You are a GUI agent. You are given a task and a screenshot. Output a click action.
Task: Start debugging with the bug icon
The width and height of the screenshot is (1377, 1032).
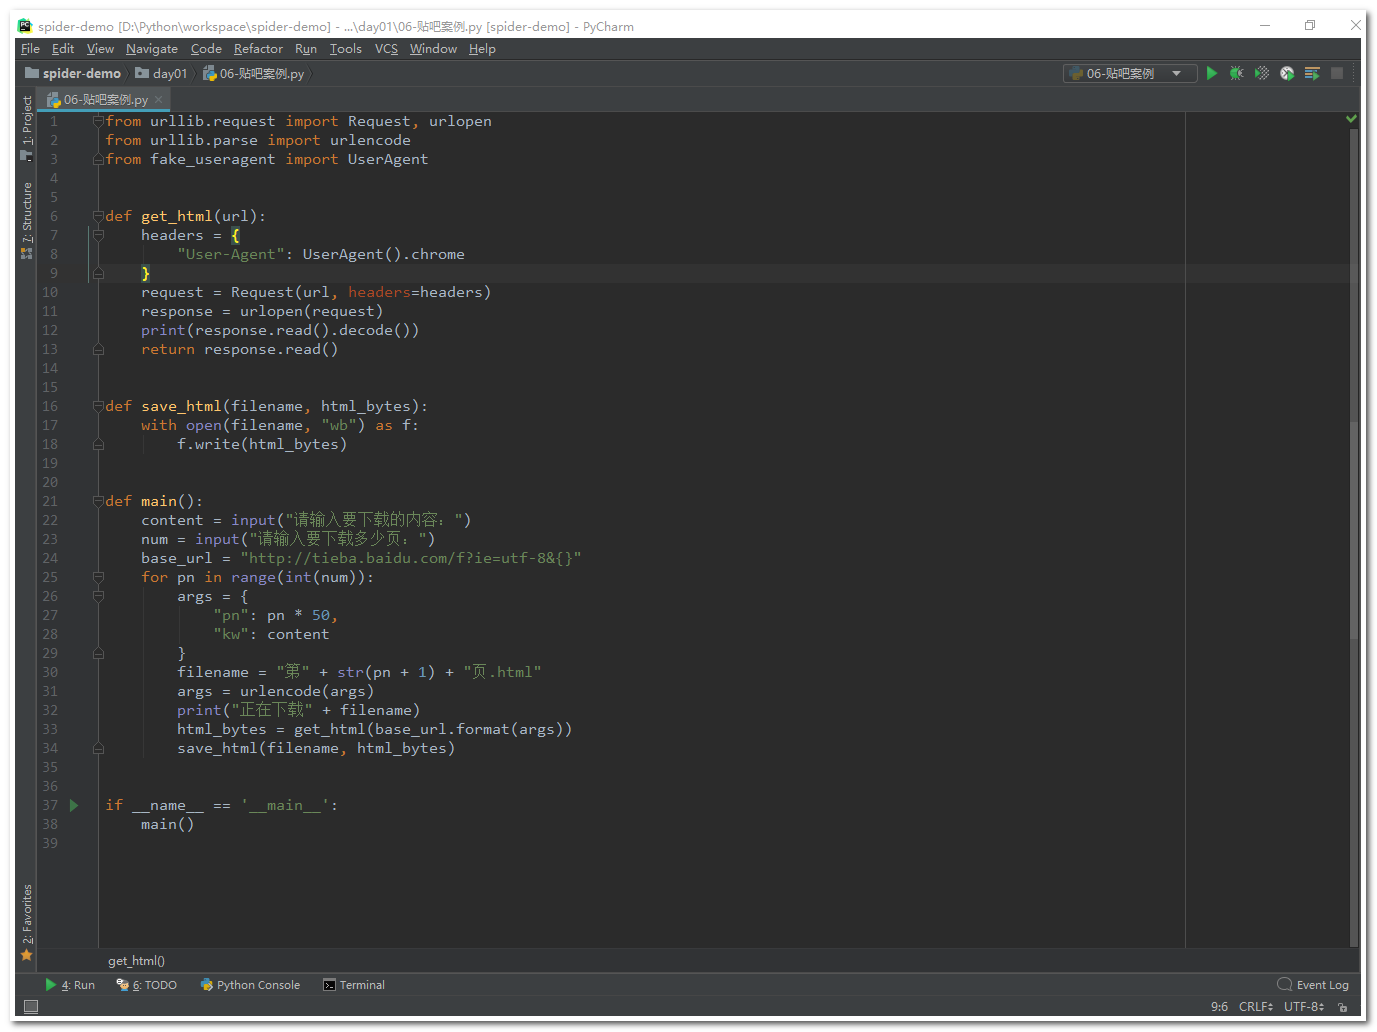click(1237, 73)
